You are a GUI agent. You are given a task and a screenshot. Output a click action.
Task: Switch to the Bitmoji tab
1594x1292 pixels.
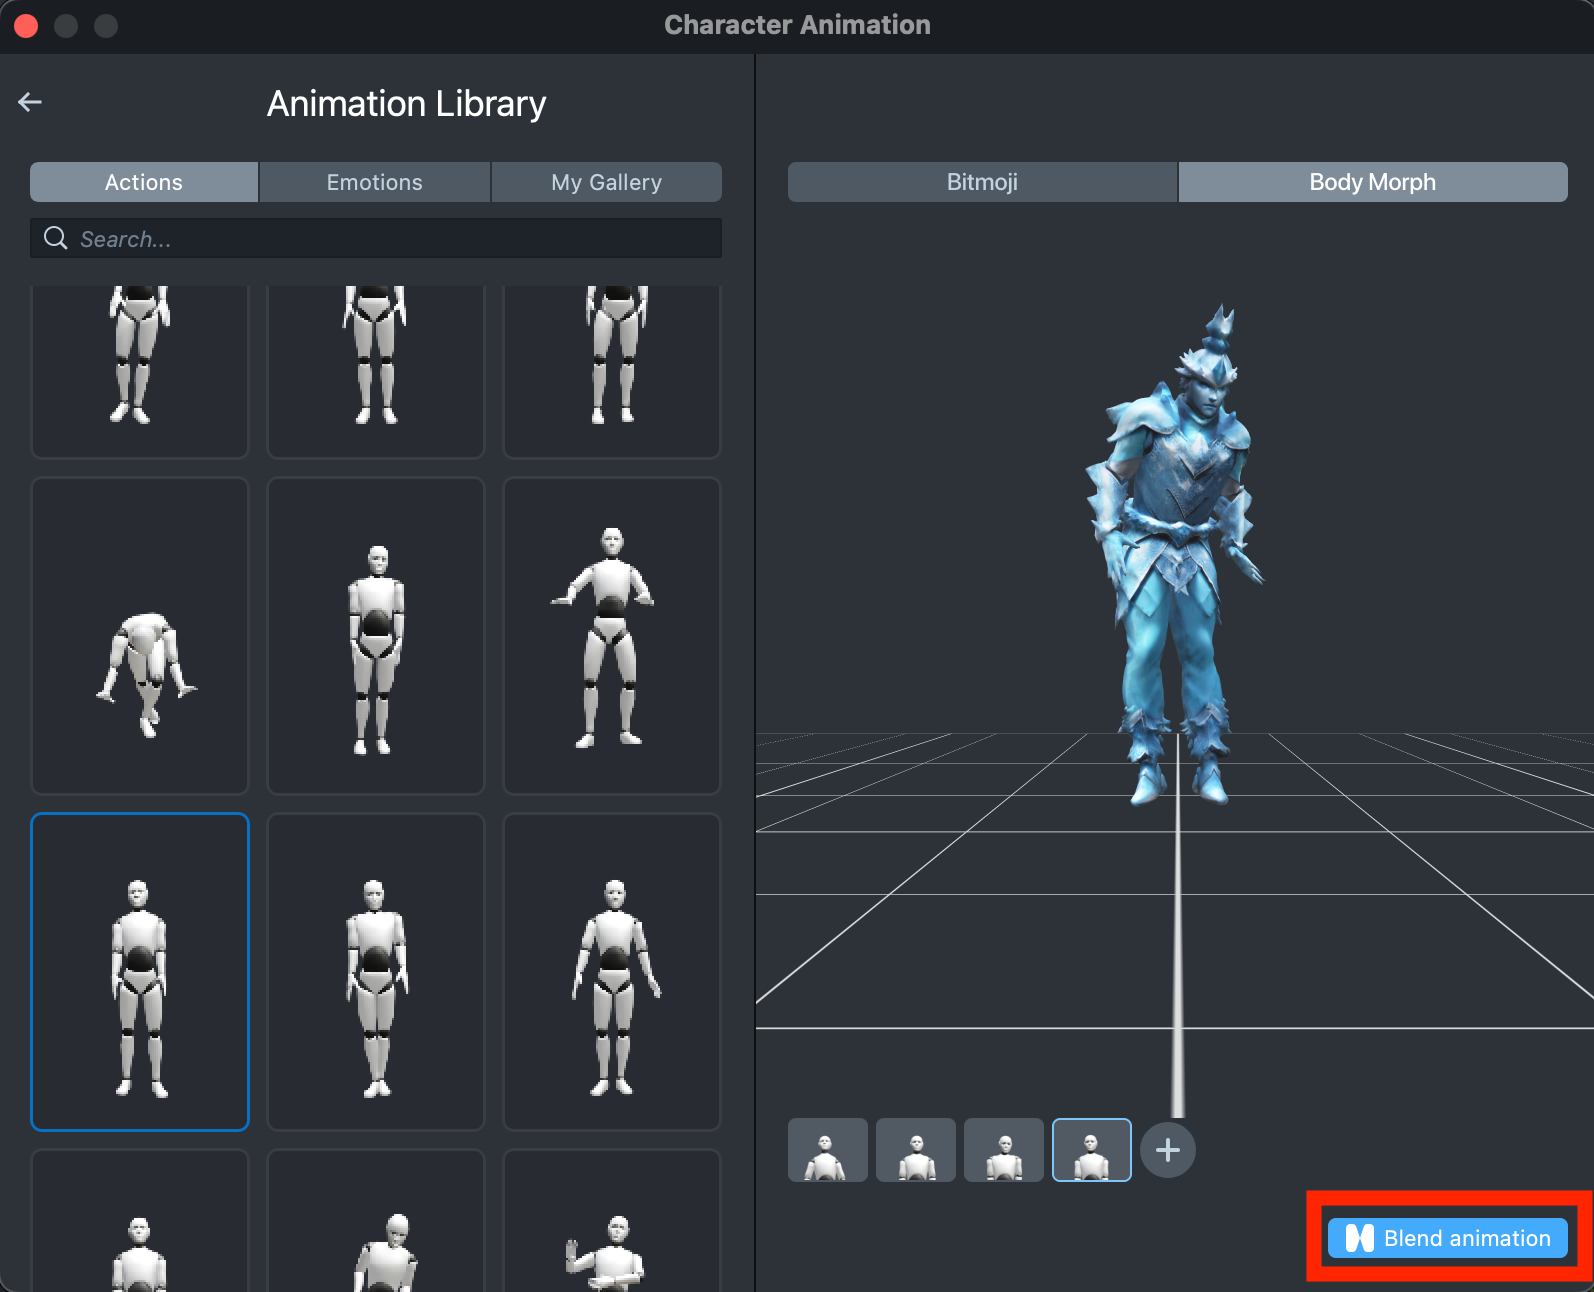point(982,182)
